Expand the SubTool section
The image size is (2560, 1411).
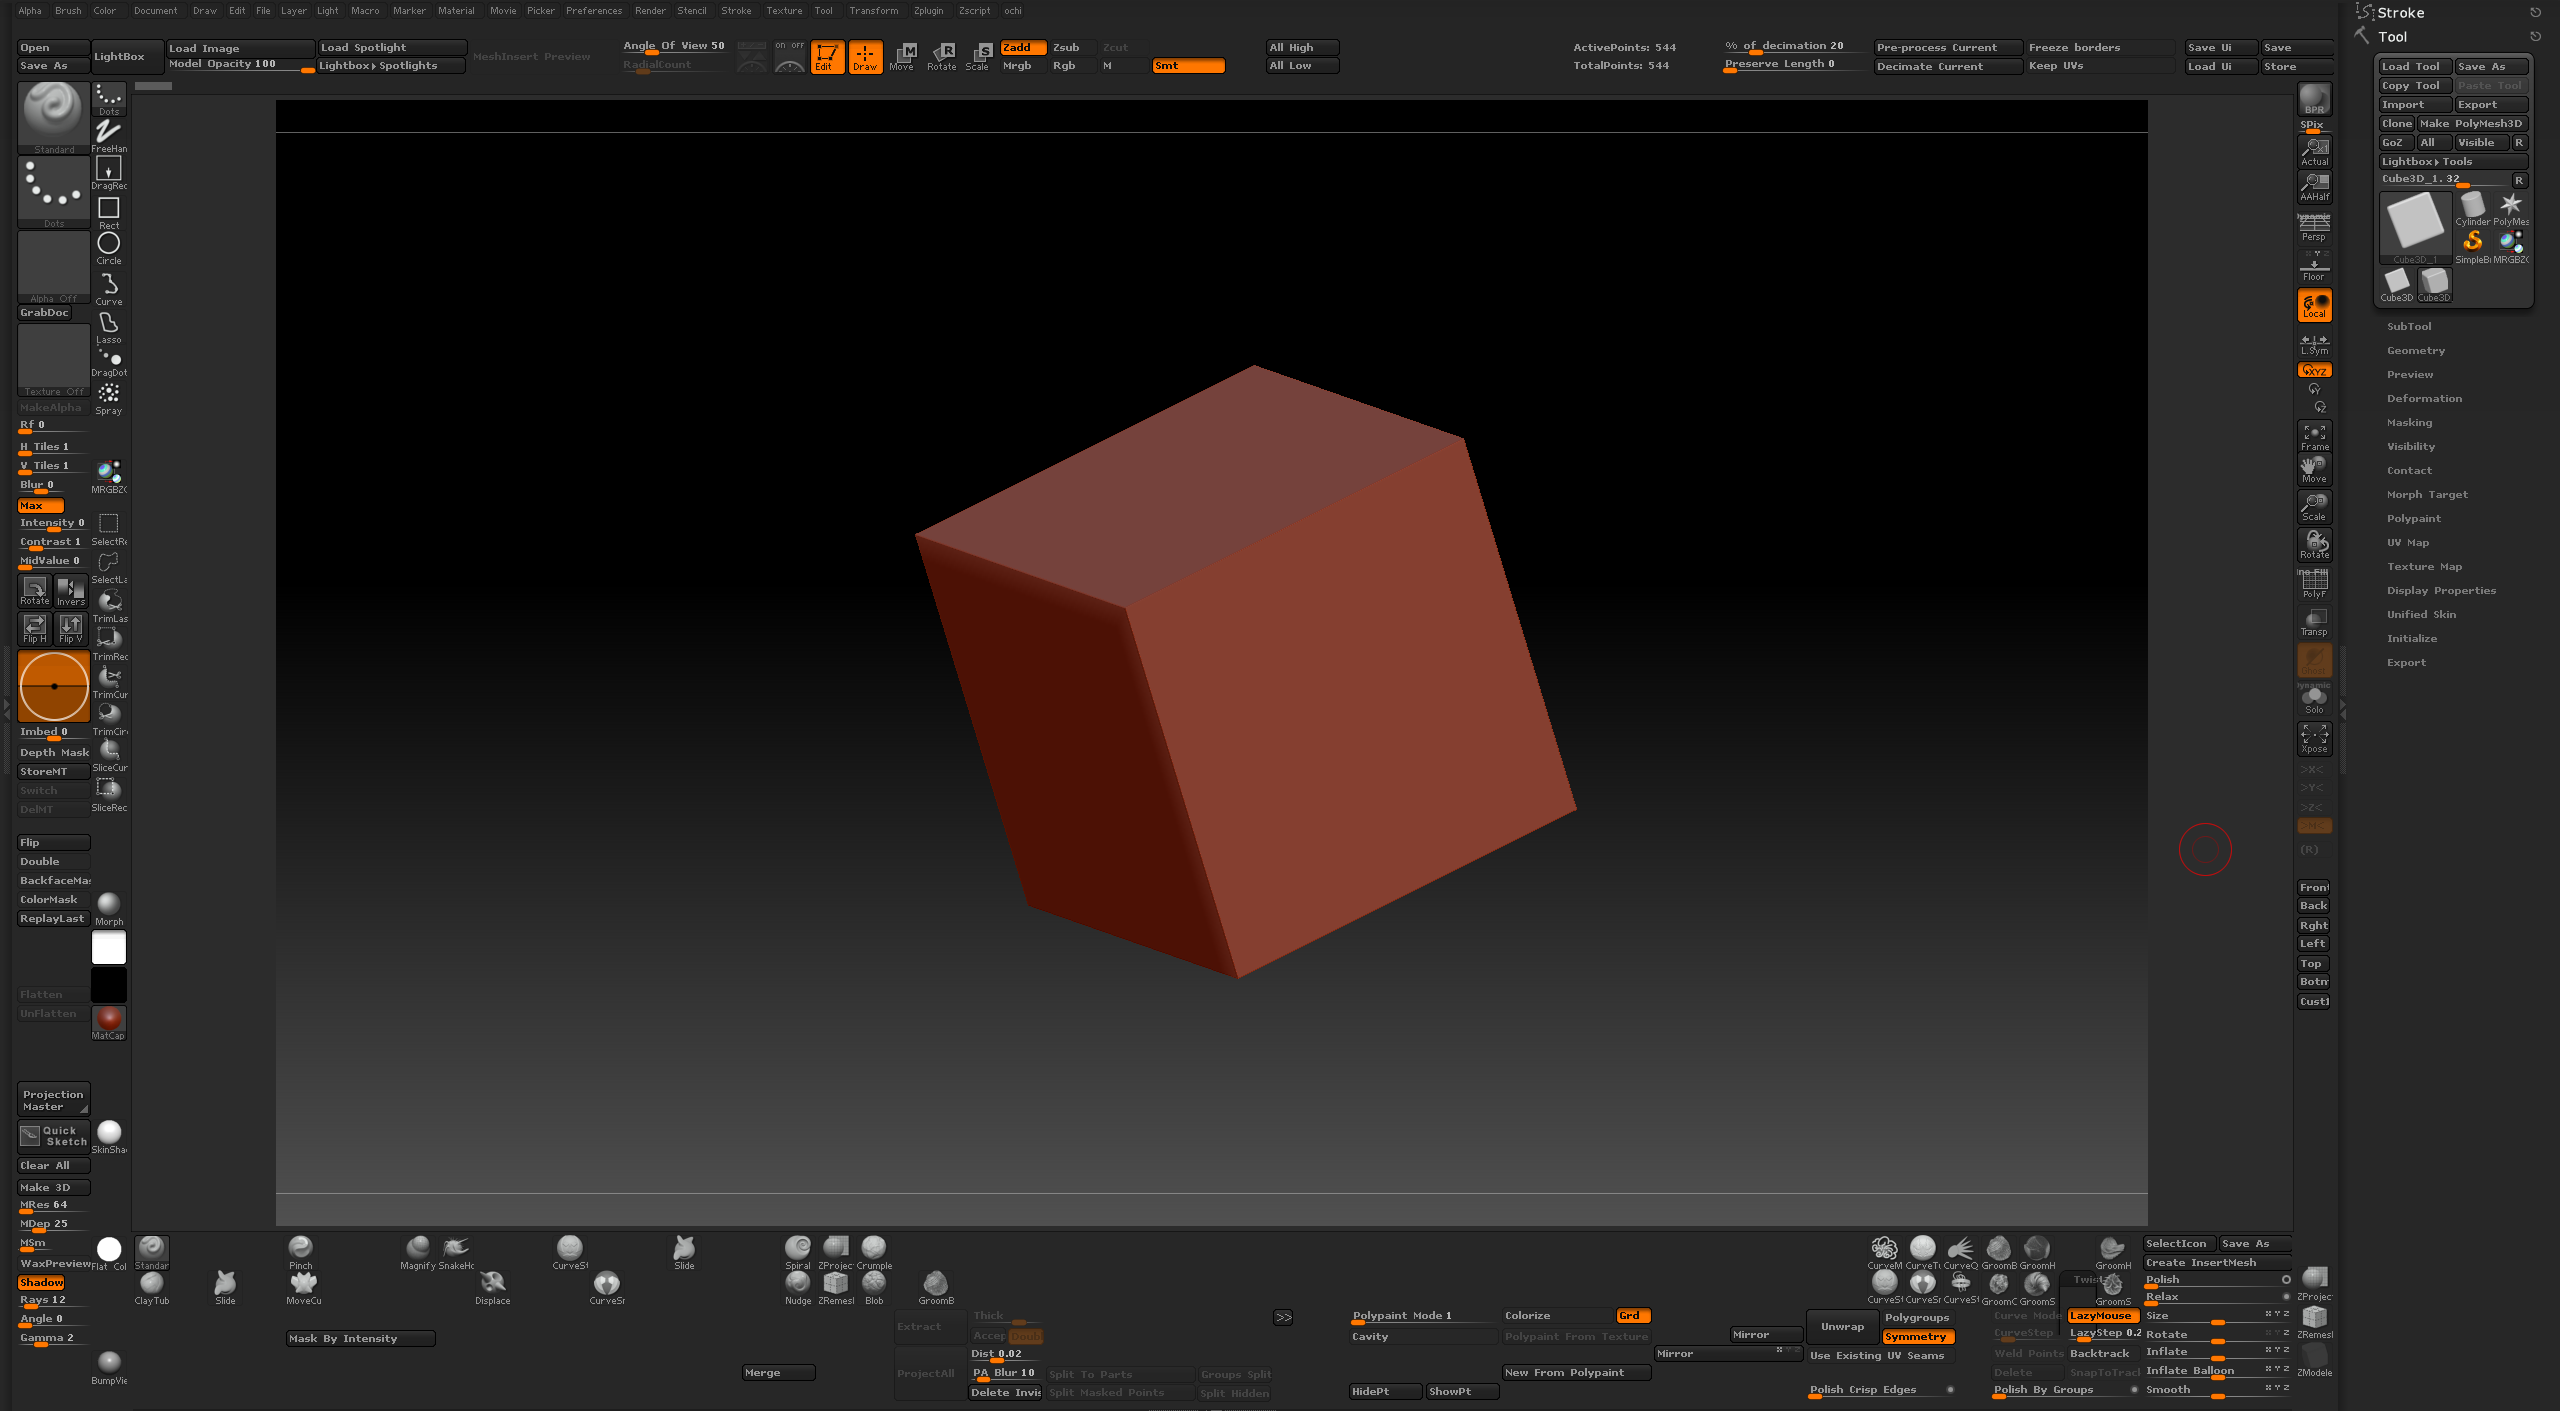[2409, 326]
